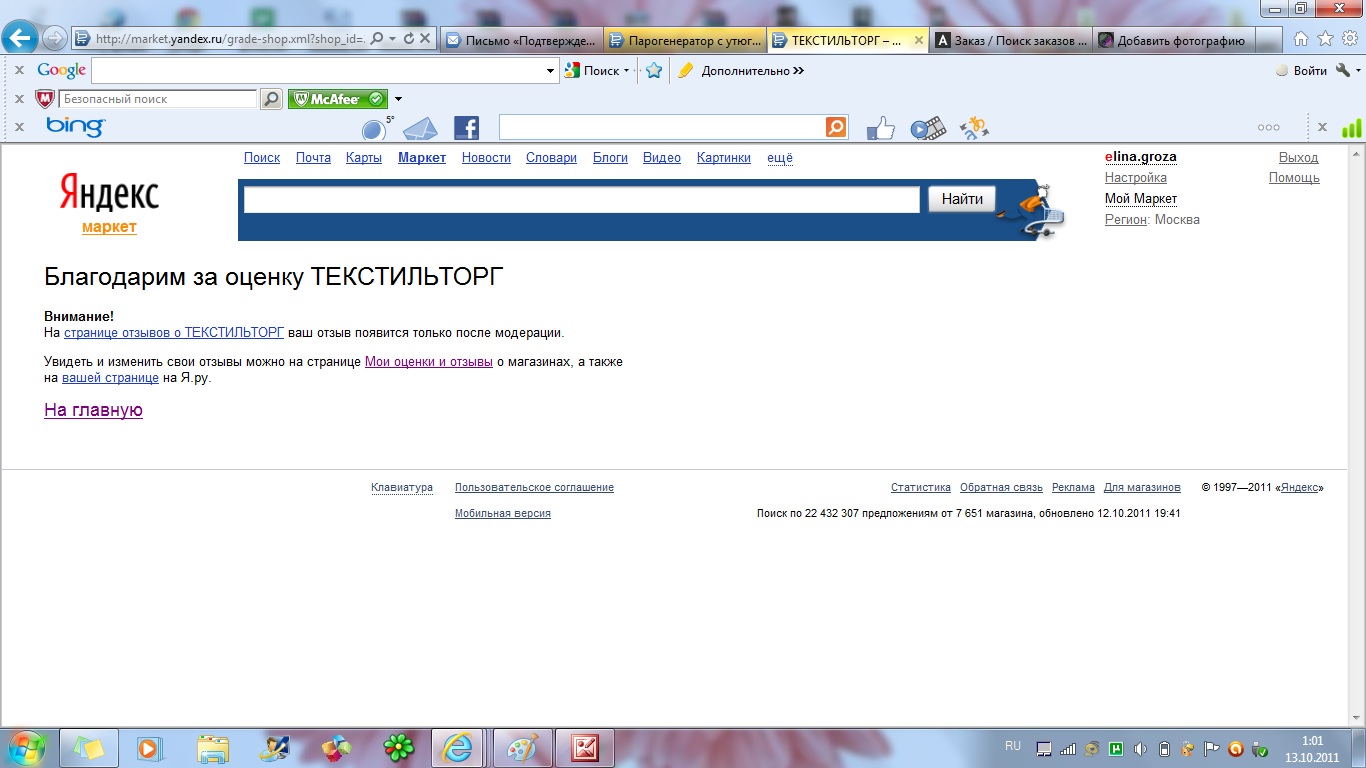The width and height of the screenshot is (1366, 768).
Task: Close the Bing bar with left X
Action: [19, 127]
